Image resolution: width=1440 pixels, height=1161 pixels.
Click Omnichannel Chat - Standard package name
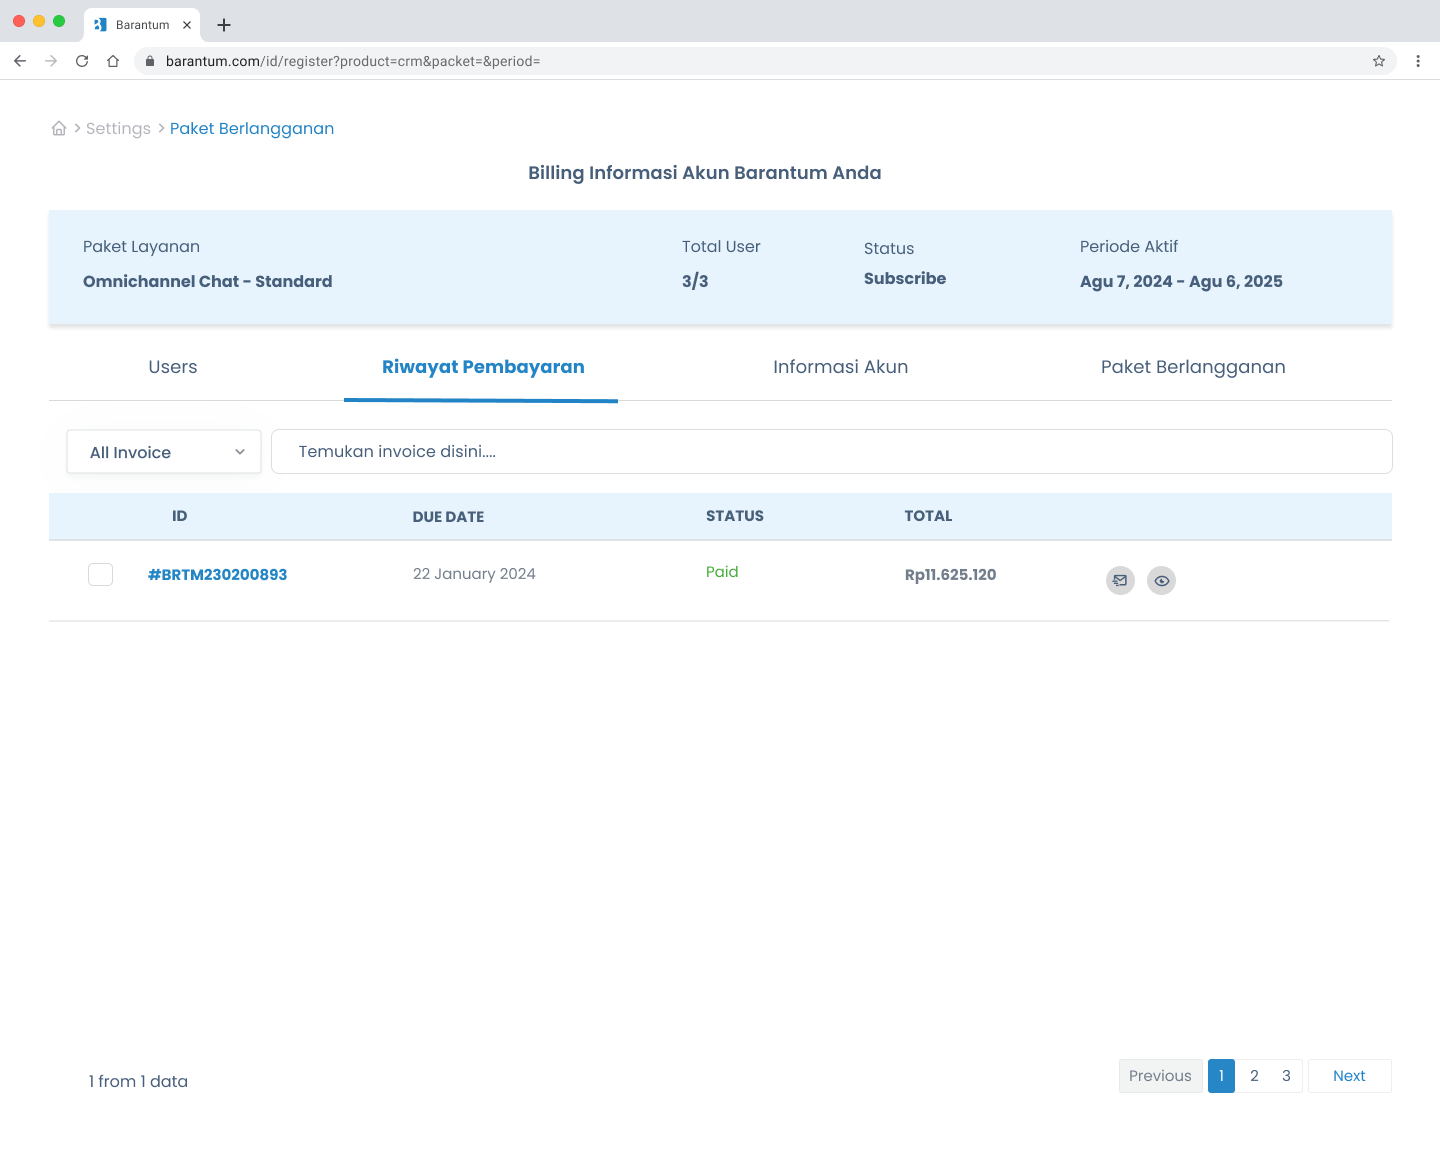(207, 282)
